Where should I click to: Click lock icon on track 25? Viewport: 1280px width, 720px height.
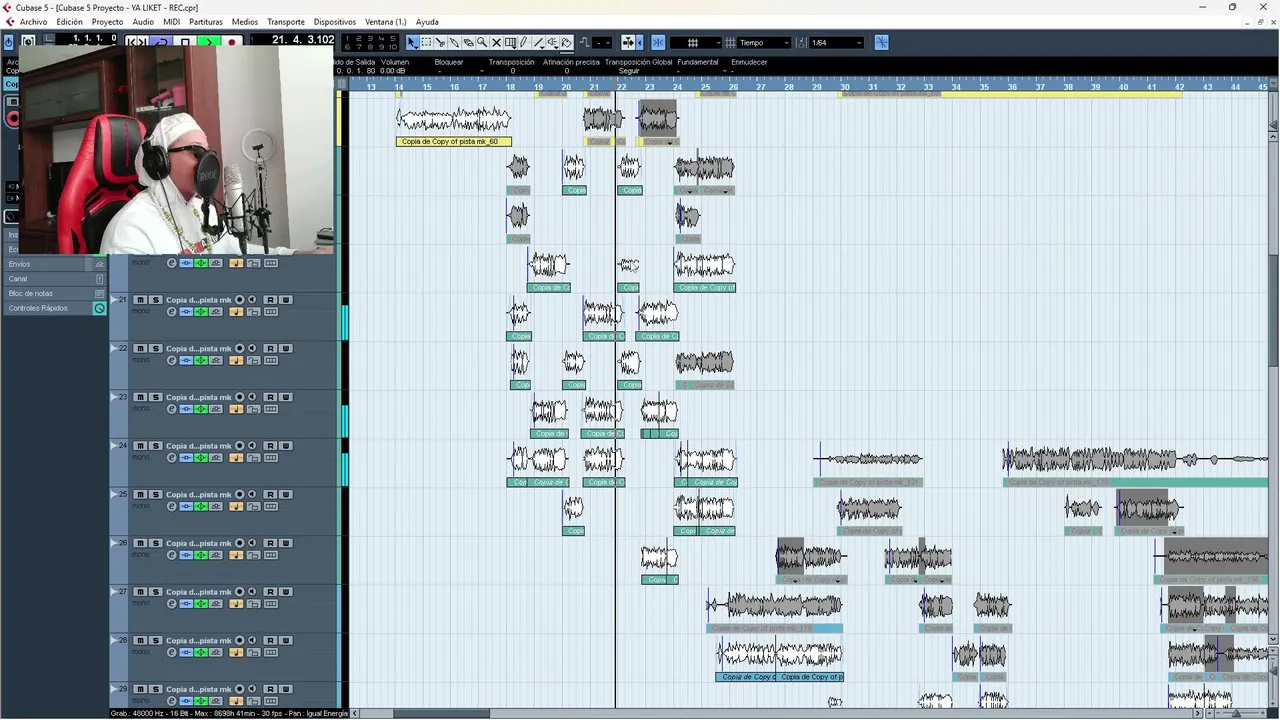click(x=253, y=507)
